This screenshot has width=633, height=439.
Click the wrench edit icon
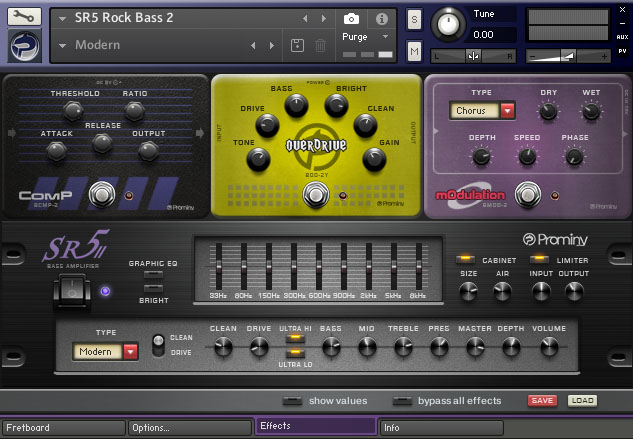(x=24, y=17)
